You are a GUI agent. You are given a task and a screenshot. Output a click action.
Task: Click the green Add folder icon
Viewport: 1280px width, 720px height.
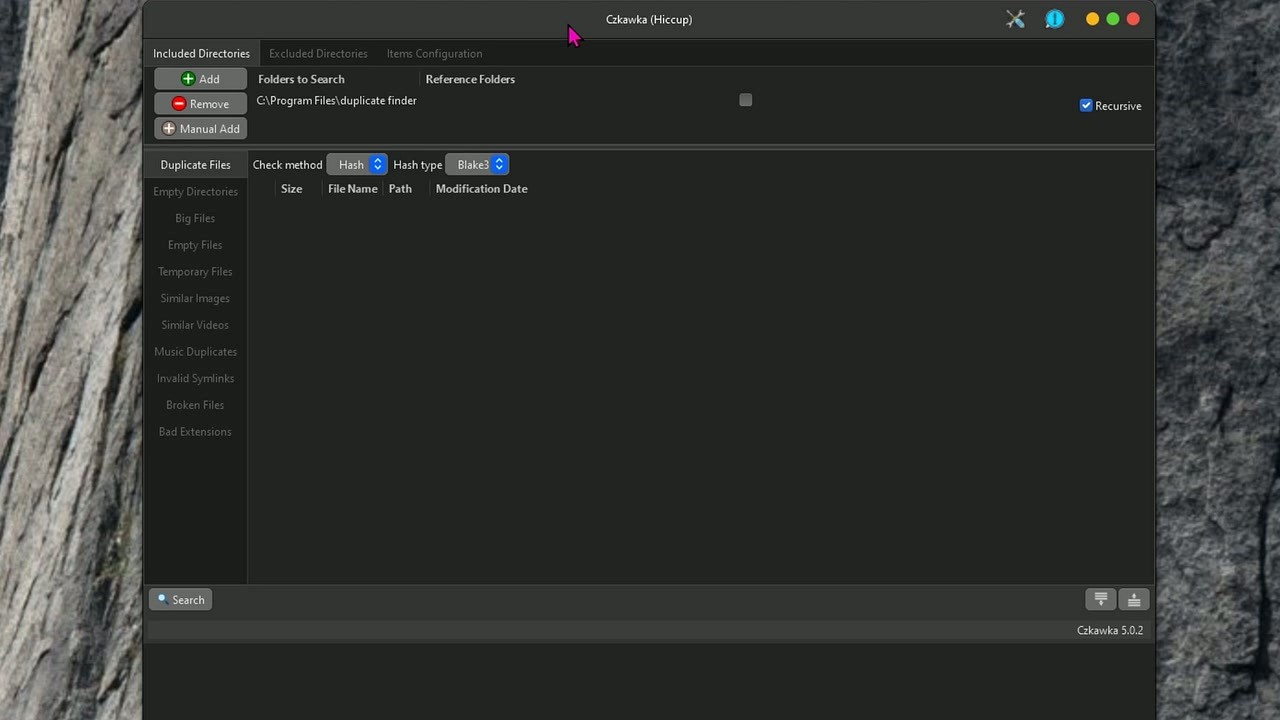(x=188, y=79)
